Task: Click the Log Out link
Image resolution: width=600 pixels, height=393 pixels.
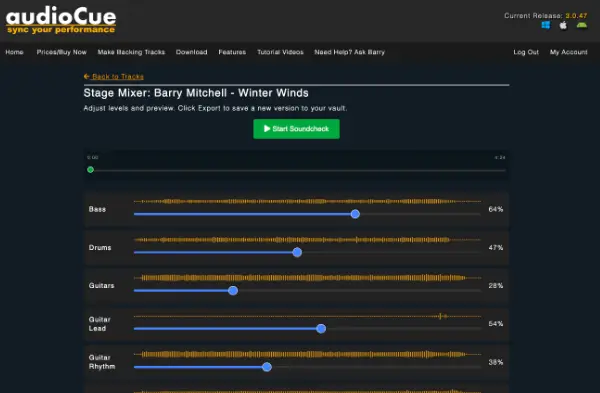Action: coord(526,52)
